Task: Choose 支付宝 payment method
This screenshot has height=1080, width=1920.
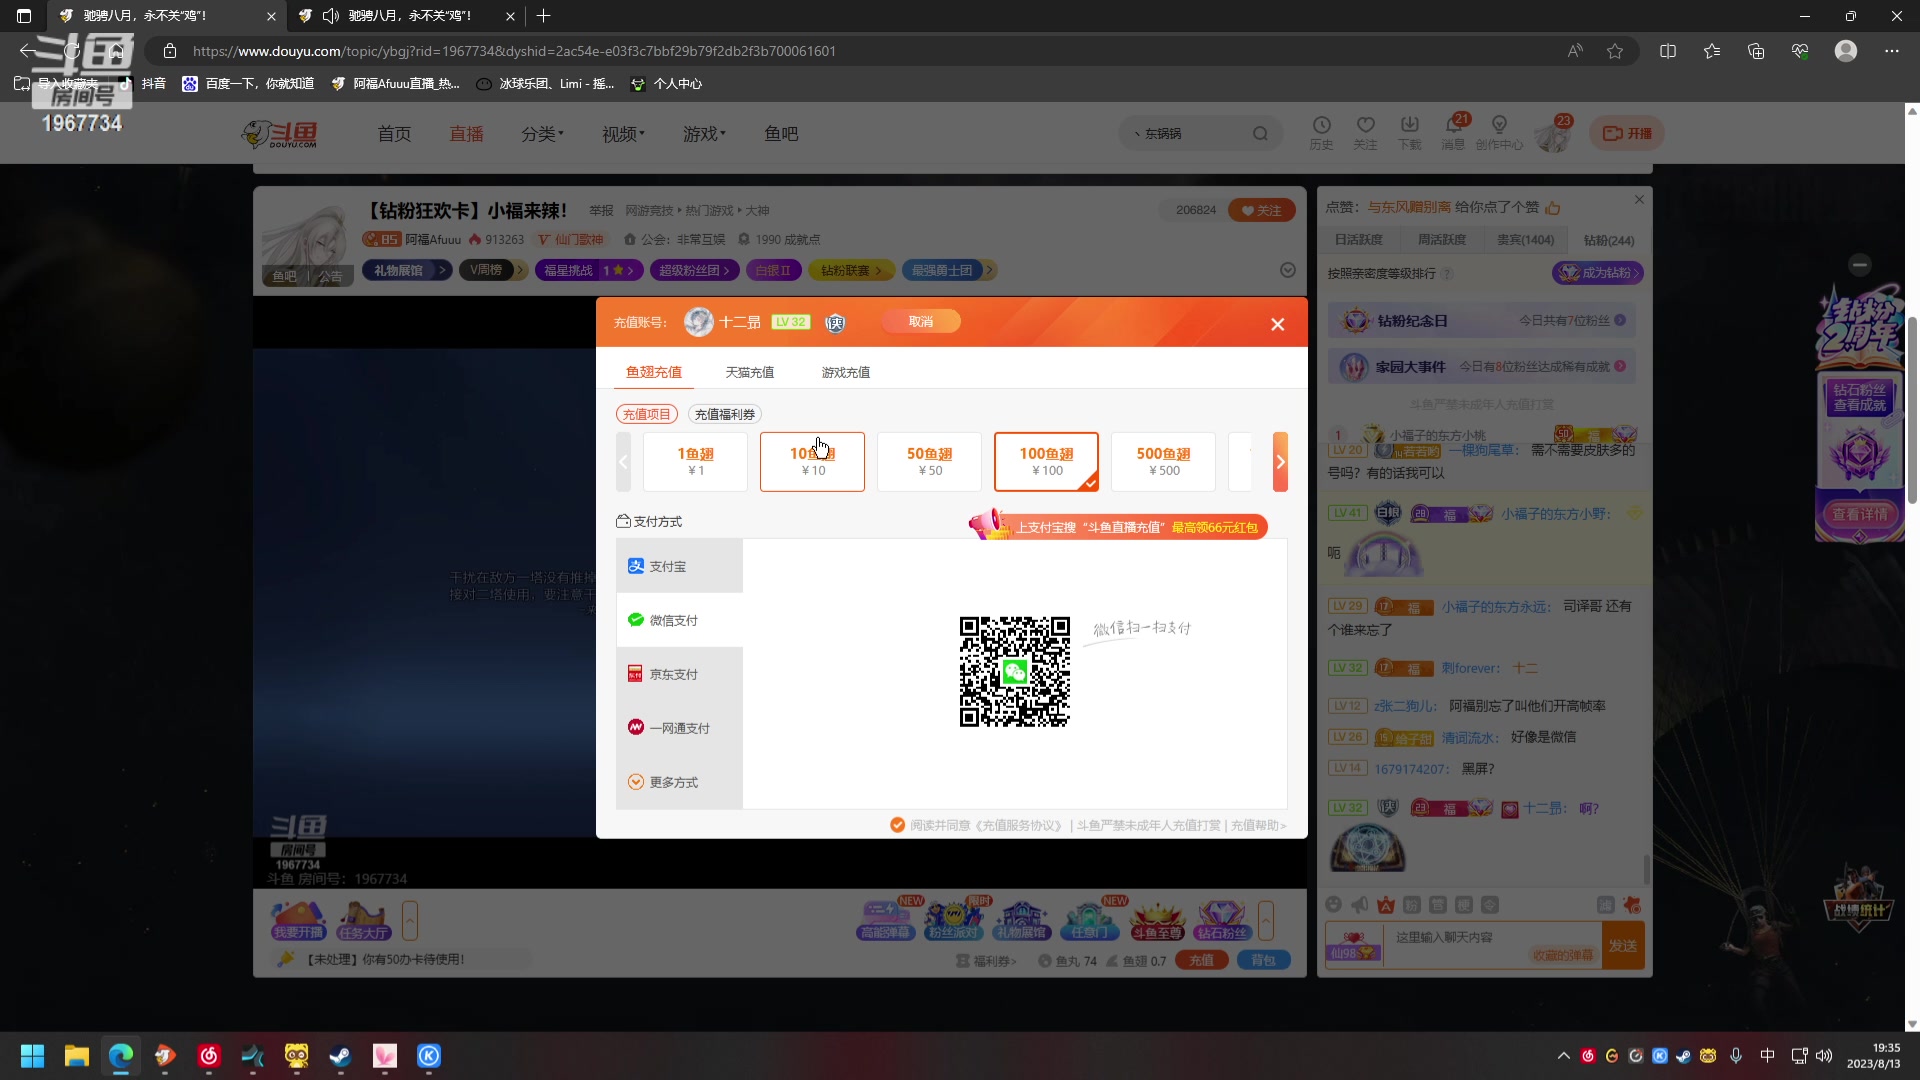Action: [x=667, y=566]
